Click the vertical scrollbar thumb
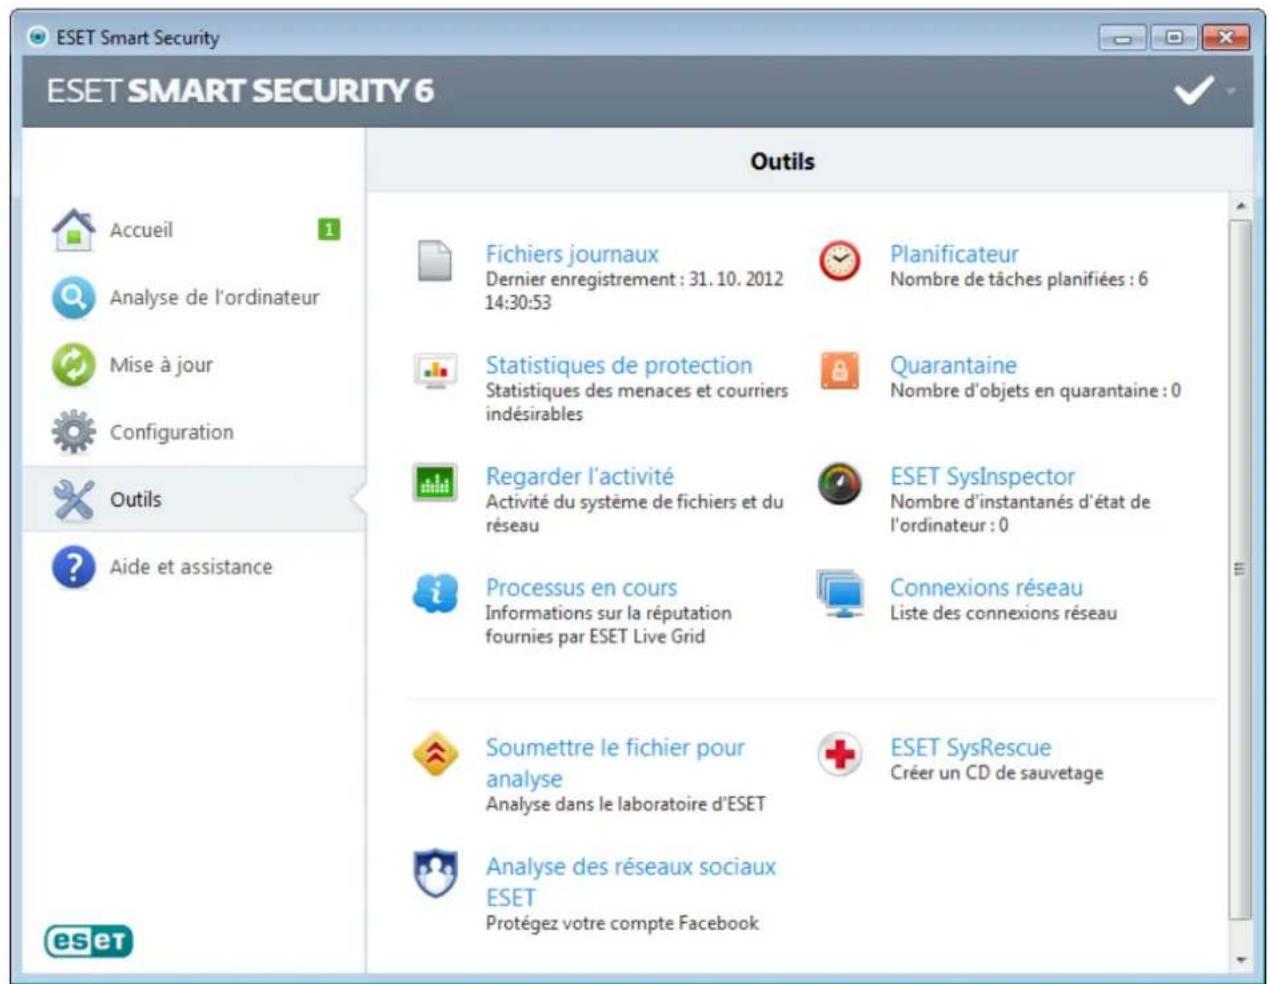1270x984 pixels. 1240,569
